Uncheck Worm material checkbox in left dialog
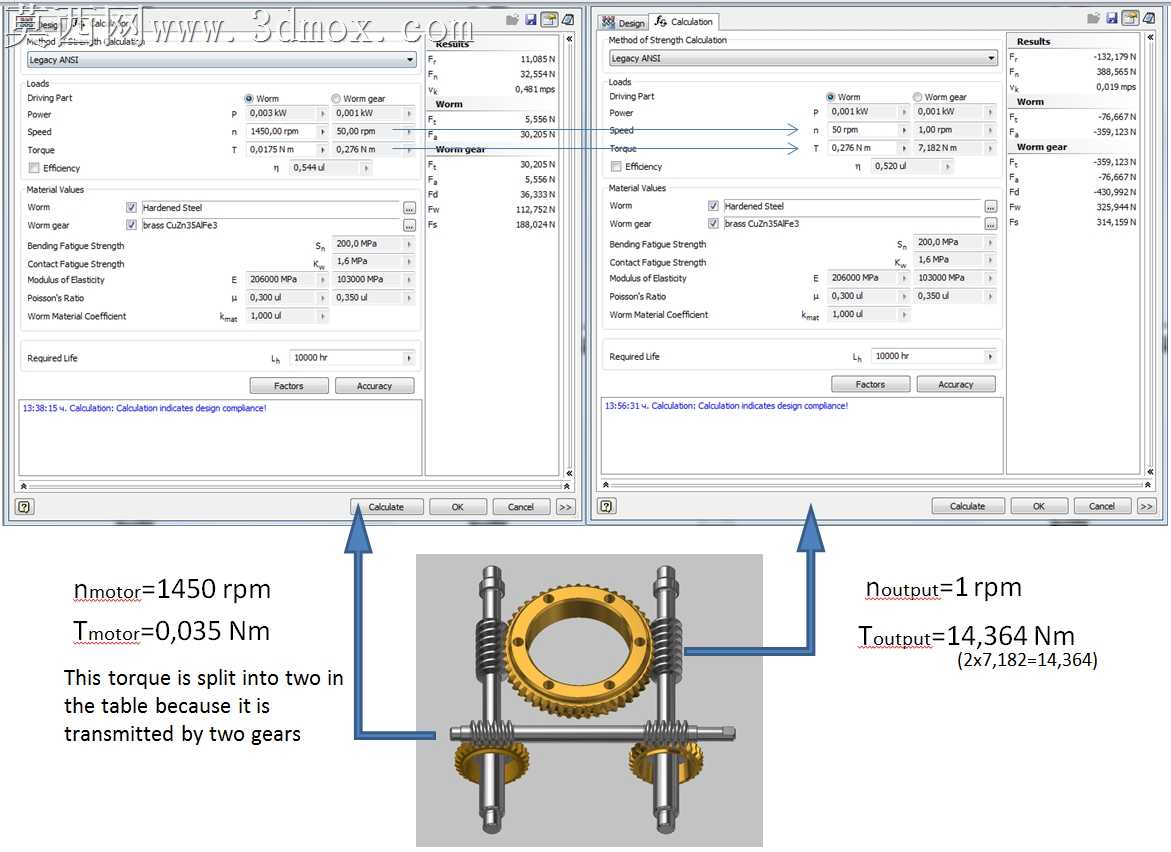The width and height of the screenshot is (1171, 852). pyautogui.click(x=131, y=208)
